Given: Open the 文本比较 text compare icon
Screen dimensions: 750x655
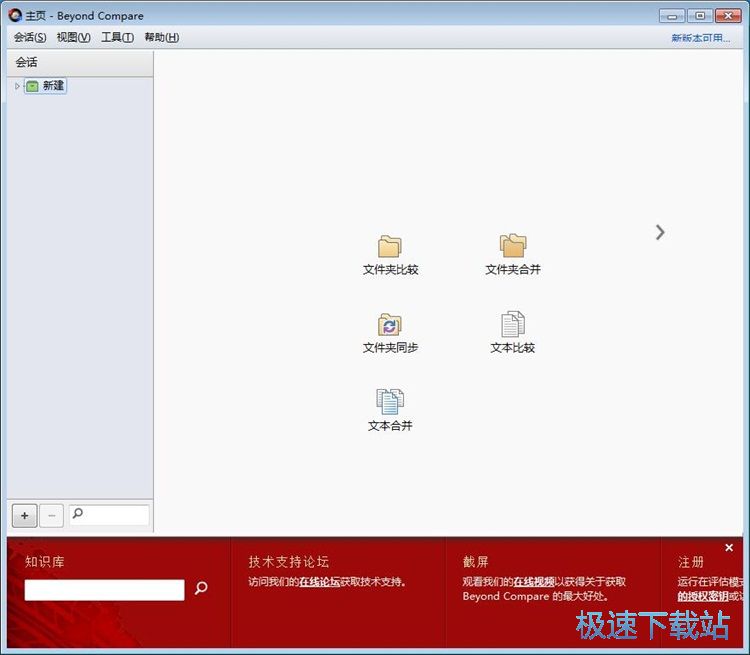Looking at the screenshot, I should click(513, 324).
